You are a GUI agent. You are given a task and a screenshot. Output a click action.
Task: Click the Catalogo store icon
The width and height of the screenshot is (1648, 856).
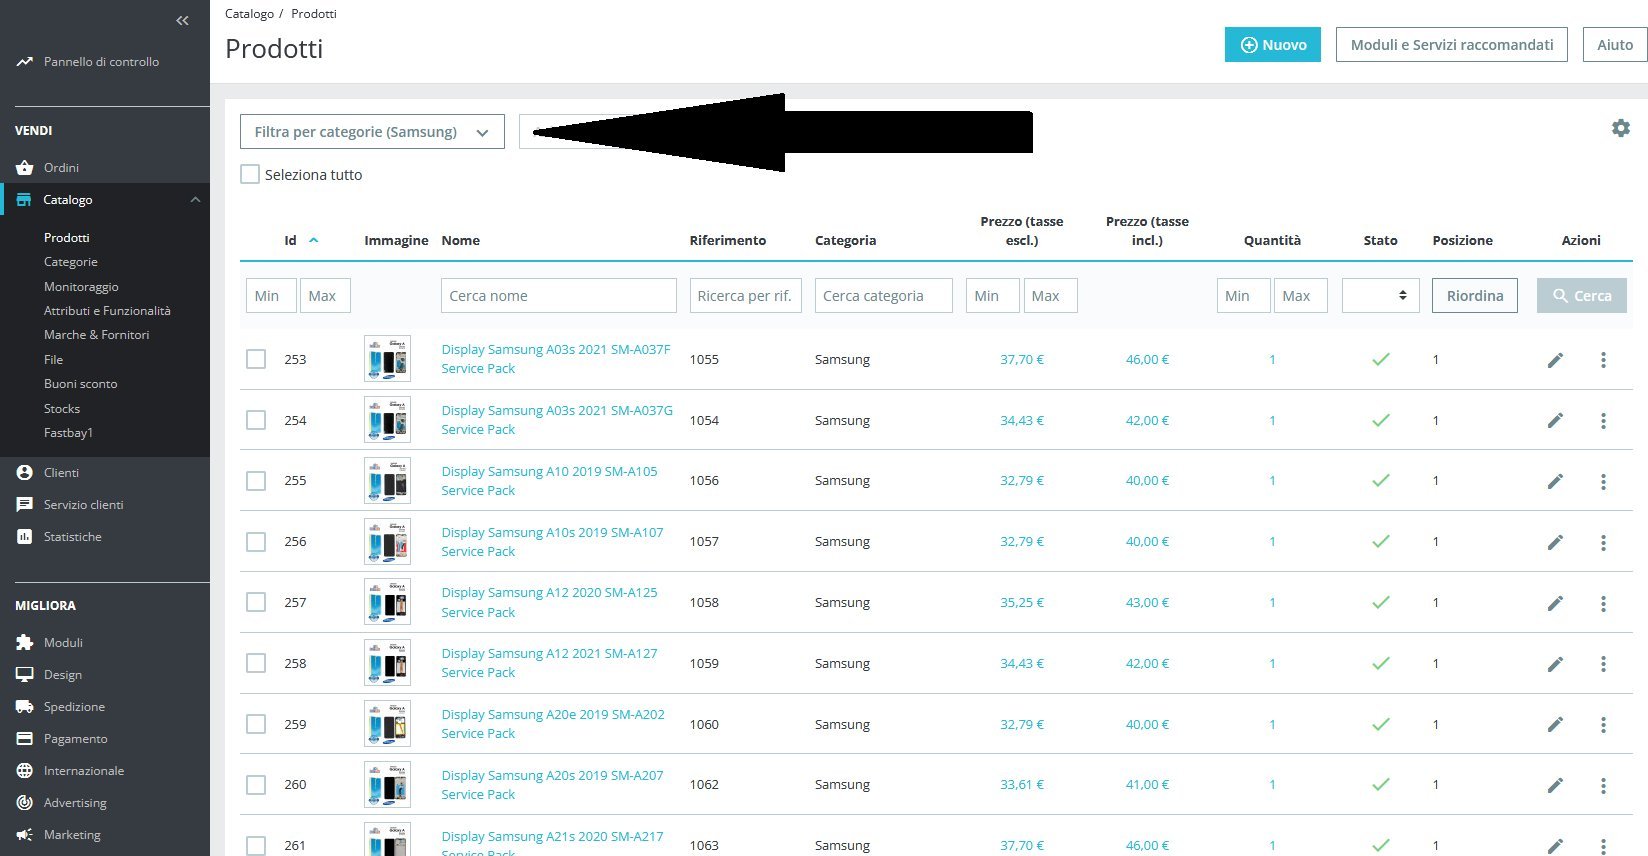coord(24,200)
